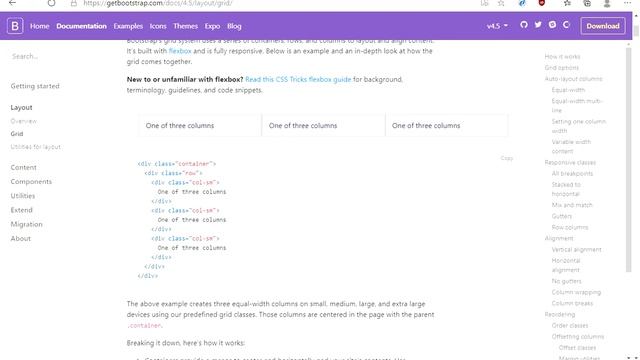Jump to Column wrapping section
Screen dimensions: 640x360
[x=576, y=292]
